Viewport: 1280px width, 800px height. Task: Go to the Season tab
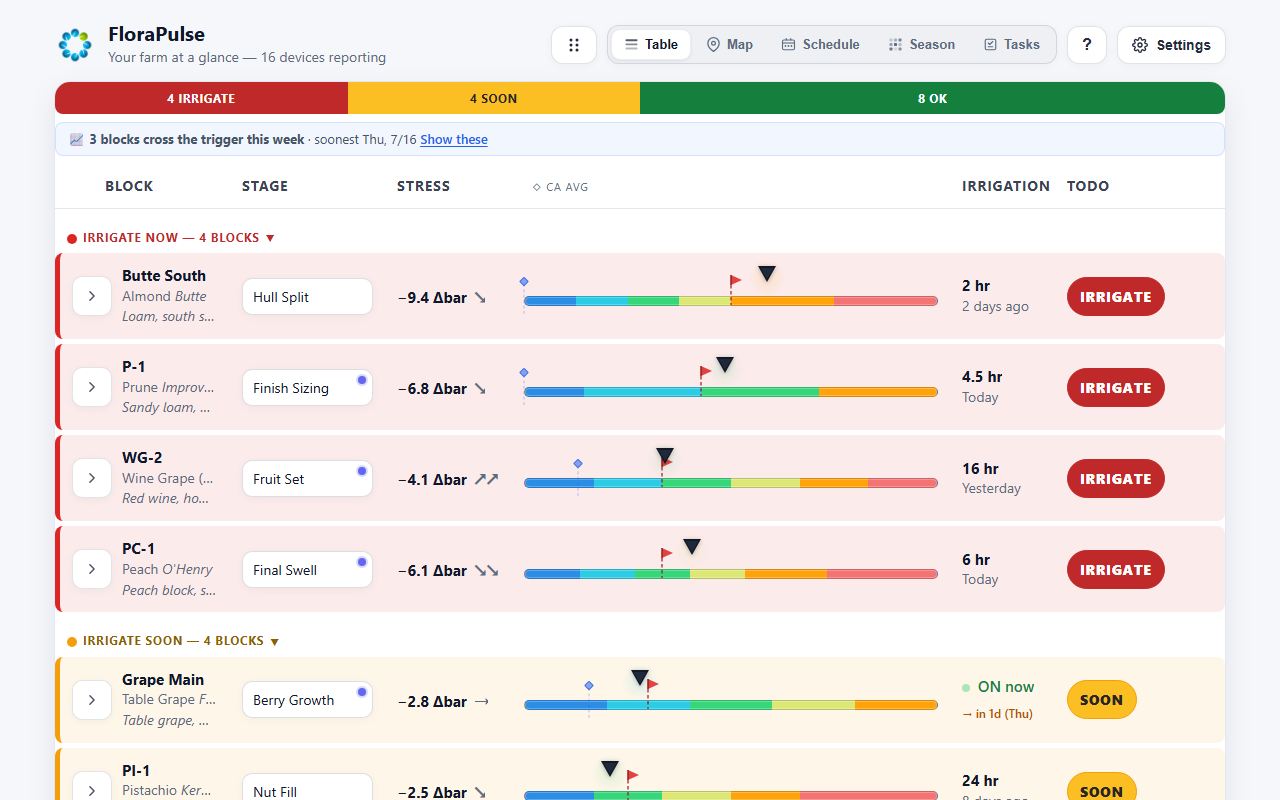coord(921,45)
